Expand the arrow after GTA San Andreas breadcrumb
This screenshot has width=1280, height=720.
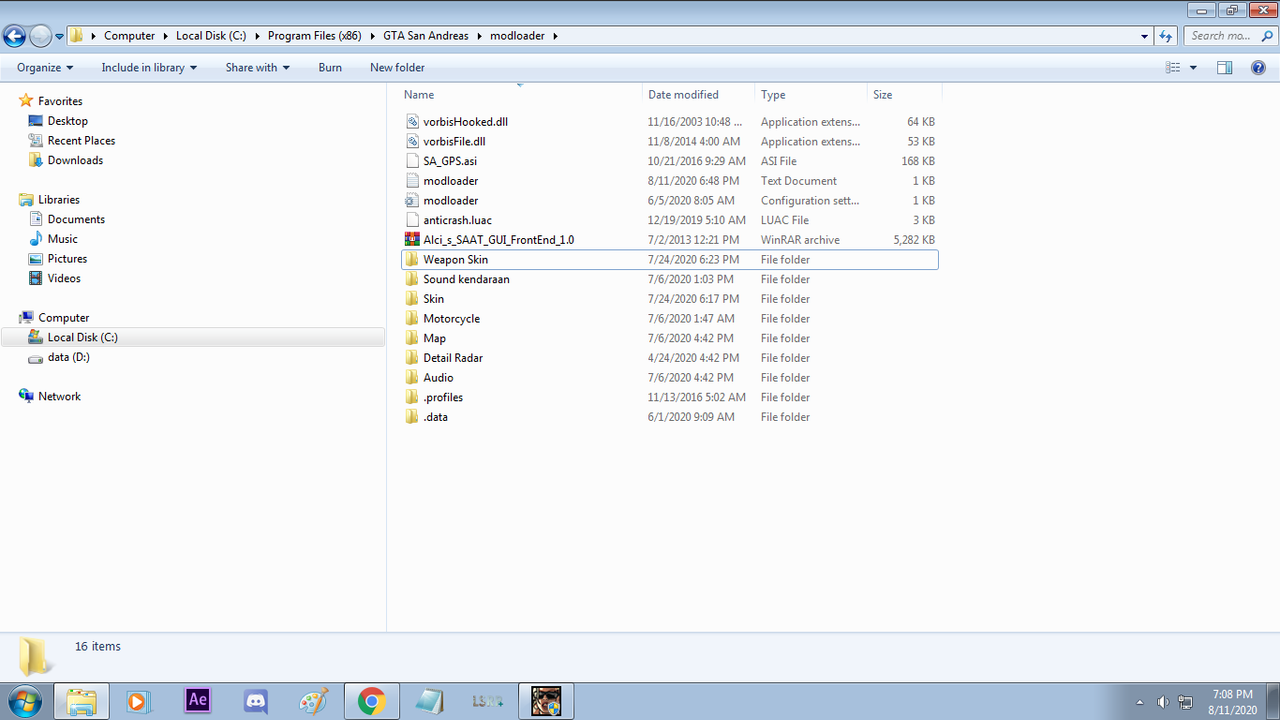pyautogui.click(x=482, y=36)
